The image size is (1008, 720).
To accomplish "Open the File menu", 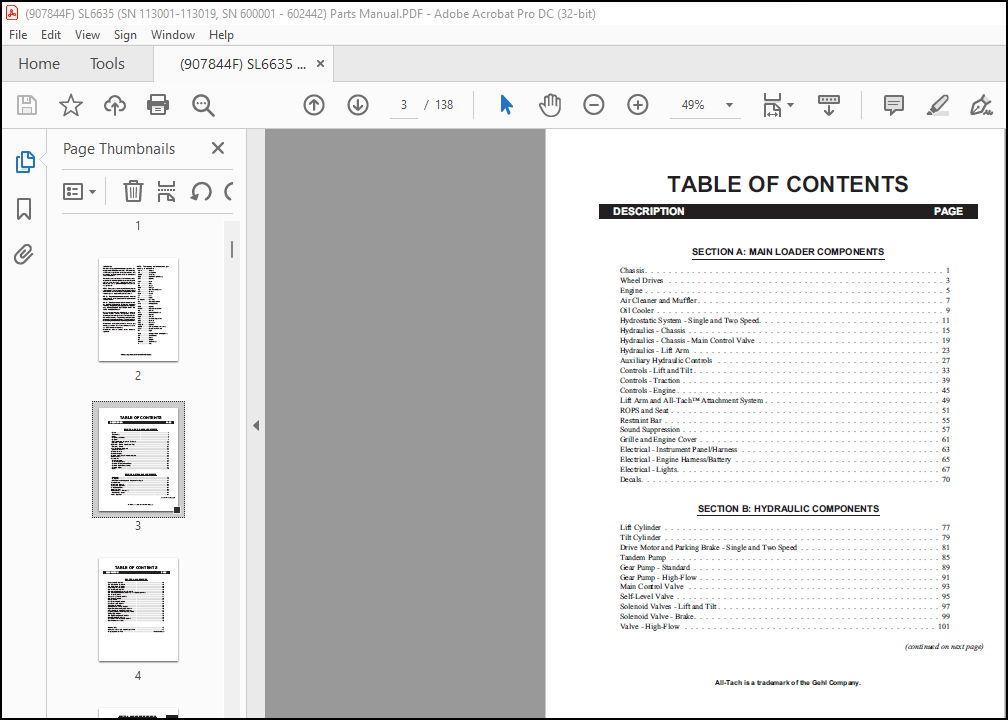I will (18, 35).
